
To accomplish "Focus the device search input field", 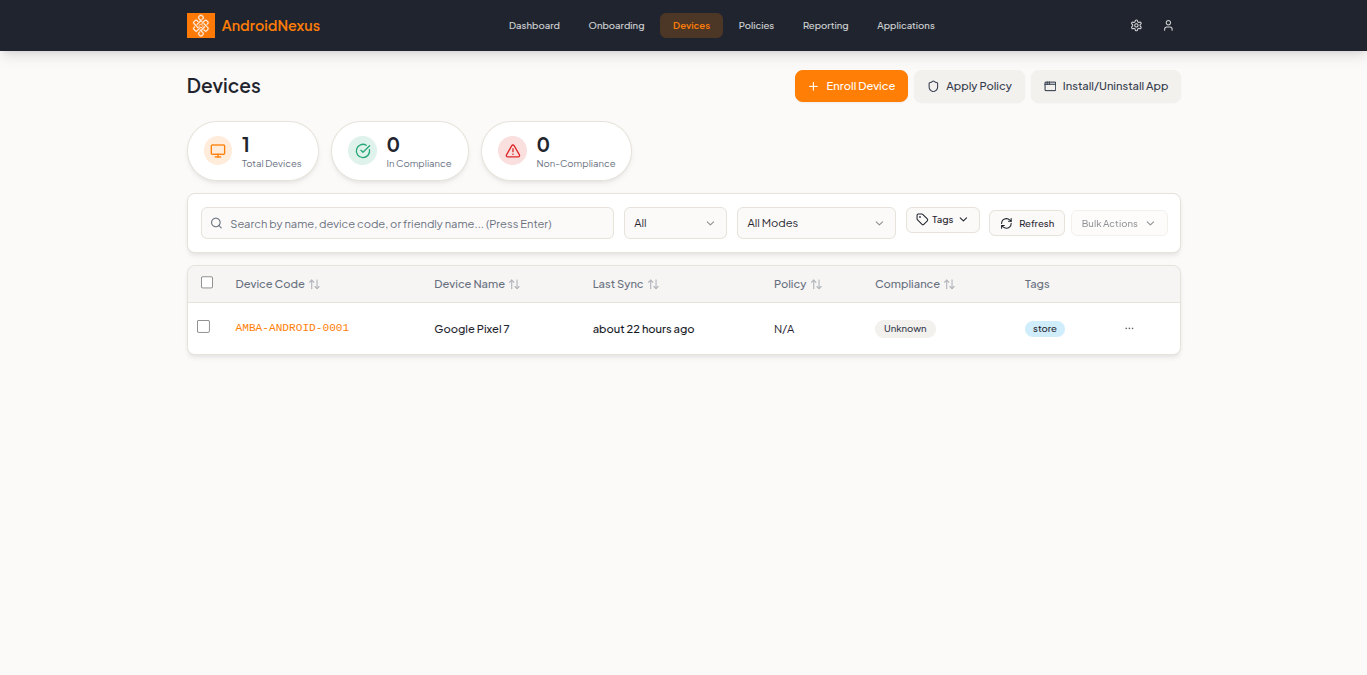I will 415,224.
